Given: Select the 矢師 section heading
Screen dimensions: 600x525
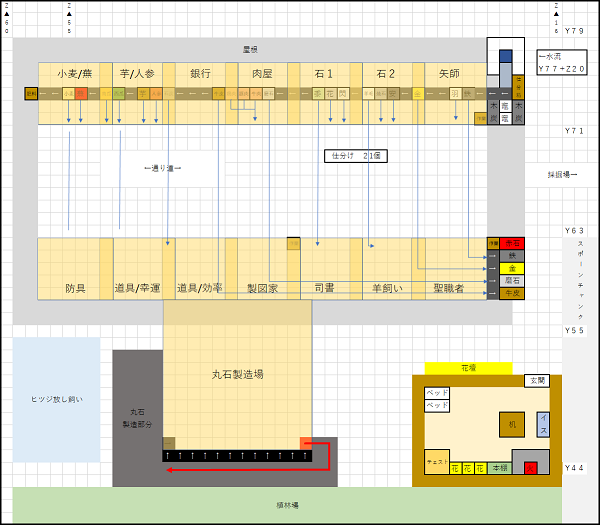Looking at the screenshot, I should click(x=449, y=73).
